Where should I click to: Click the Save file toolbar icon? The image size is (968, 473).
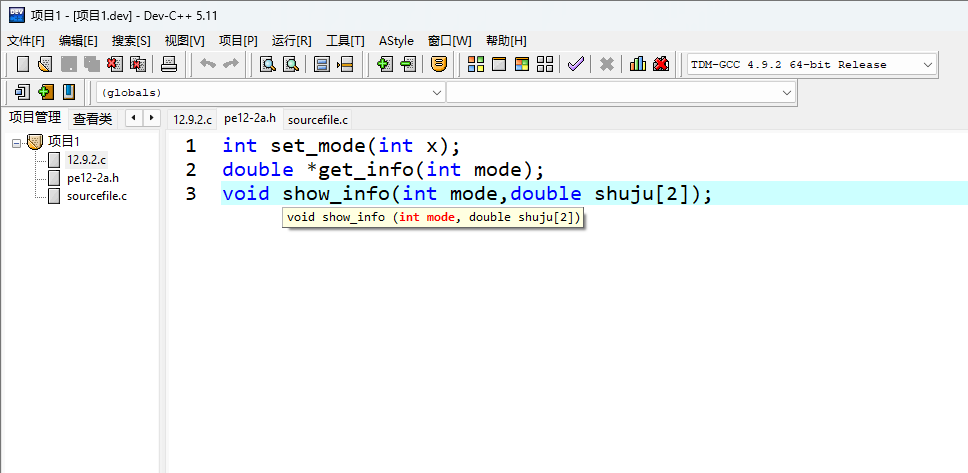pyautogui.click(x=69, y=64)
